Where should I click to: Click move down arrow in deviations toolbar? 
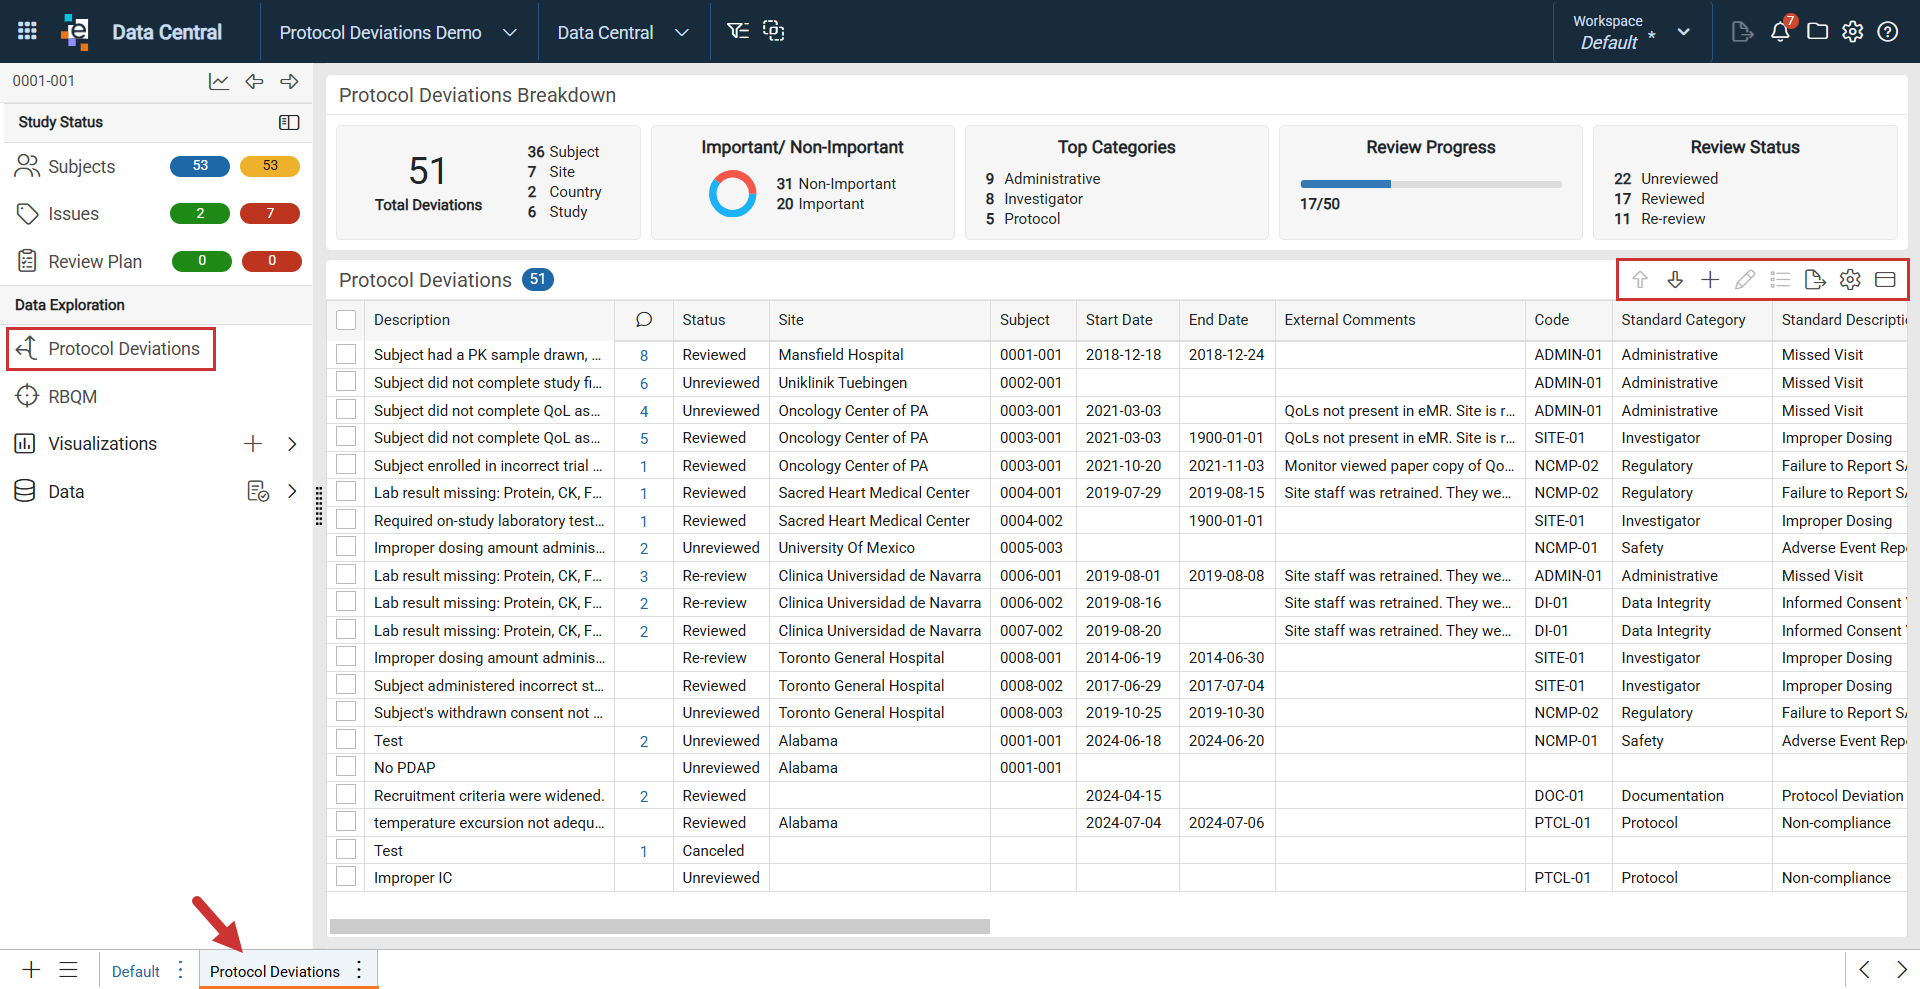click(1675, 280)
